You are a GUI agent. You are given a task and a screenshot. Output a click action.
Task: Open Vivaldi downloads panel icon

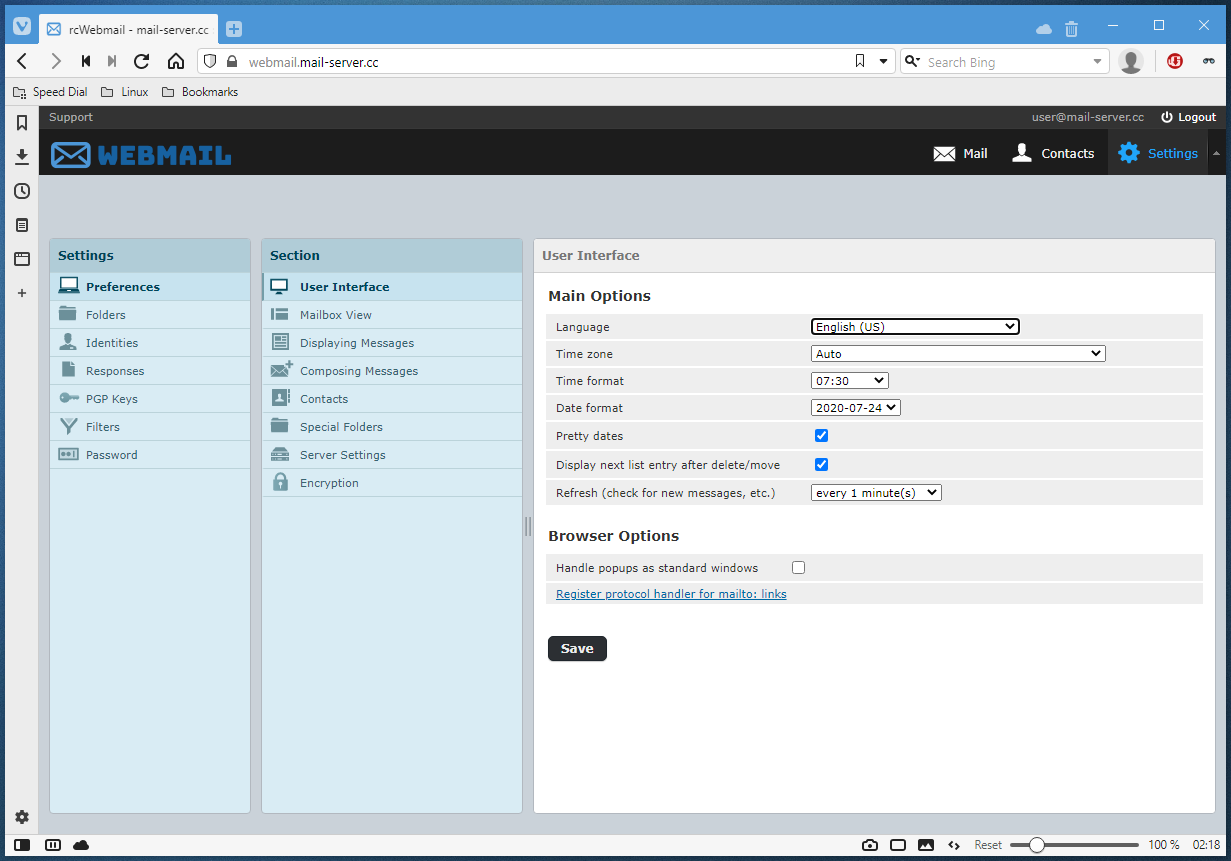pos(22,157)
